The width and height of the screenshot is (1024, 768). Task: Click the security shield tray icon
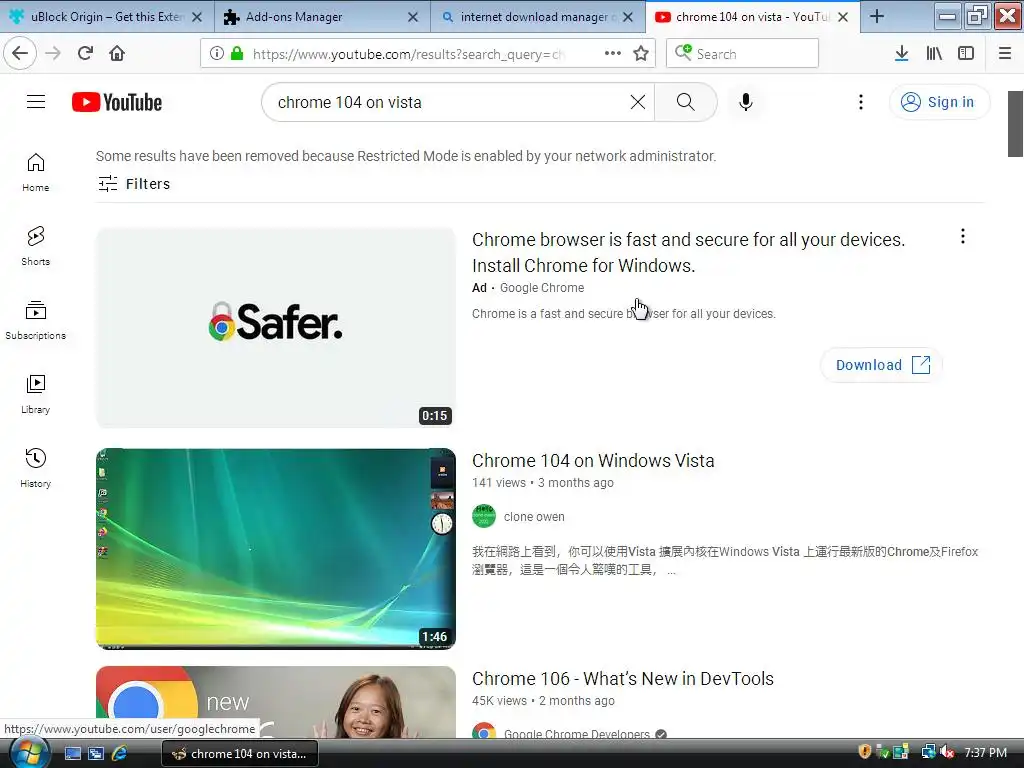click(865, 752)
